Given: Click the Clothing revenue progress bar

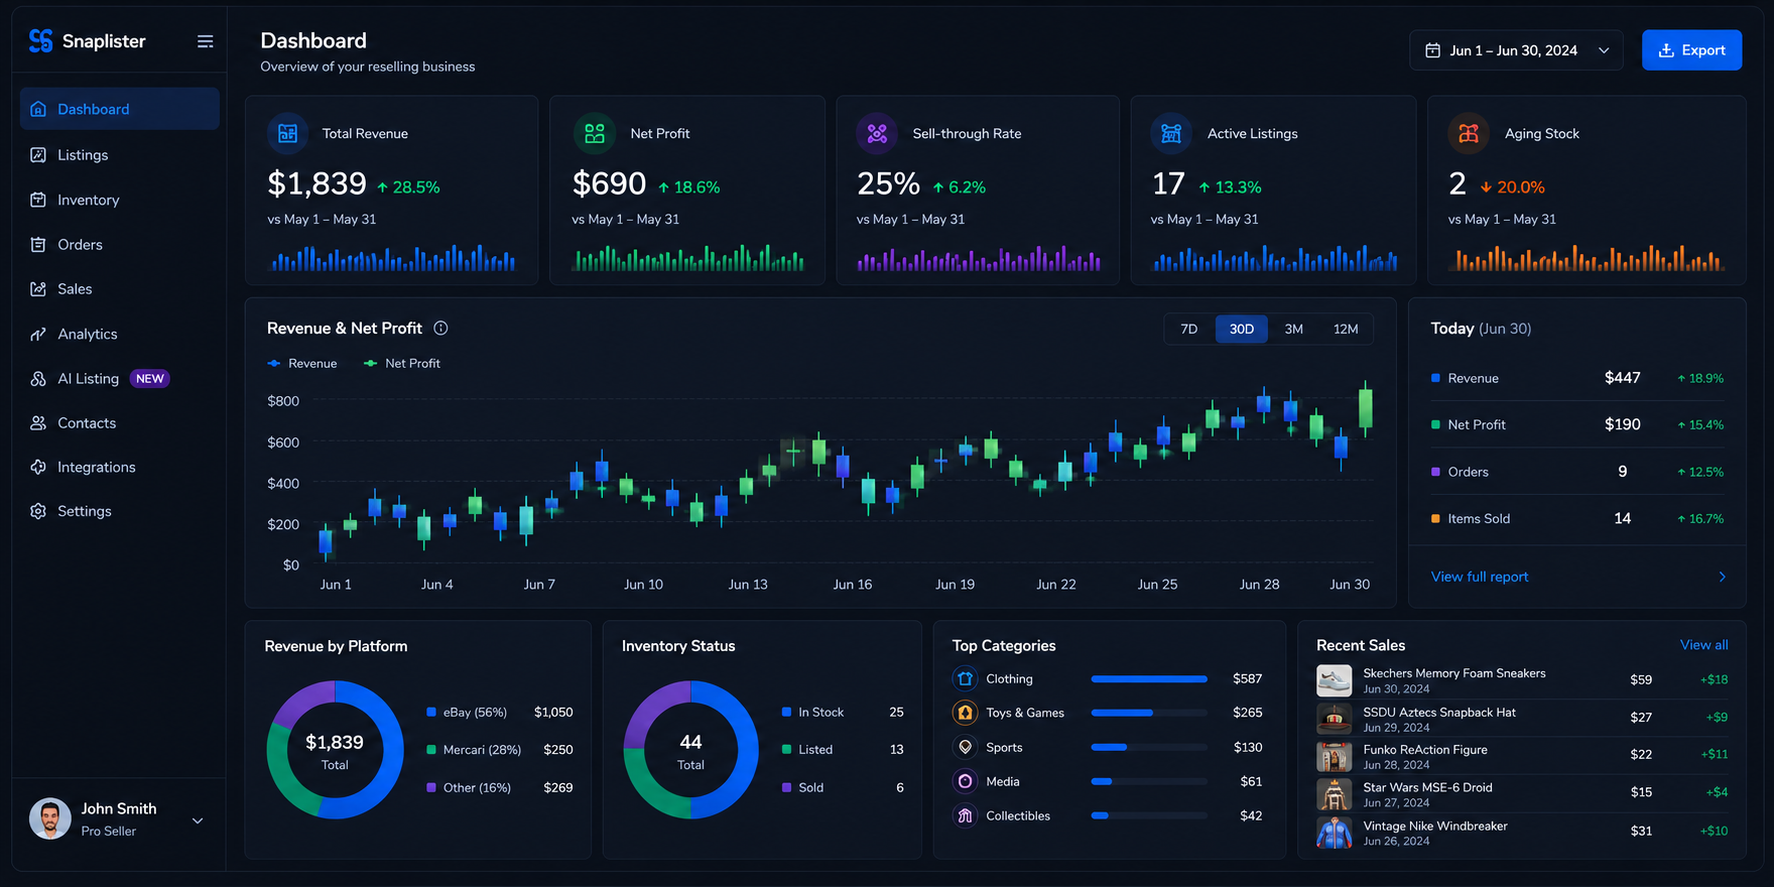Looking at the screenshot, I should click(x=1149, y=679).
